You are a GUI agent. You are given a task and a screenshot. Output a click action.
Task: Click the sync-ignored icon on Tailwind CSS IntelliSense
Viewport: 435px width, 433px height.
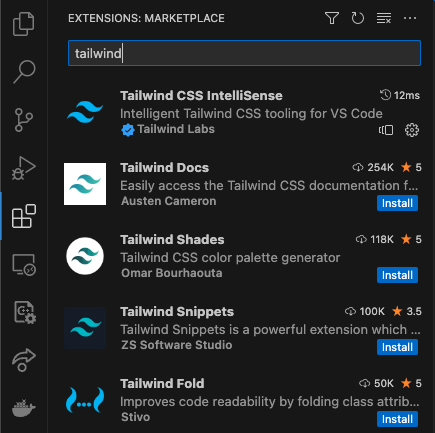[386, 130]
